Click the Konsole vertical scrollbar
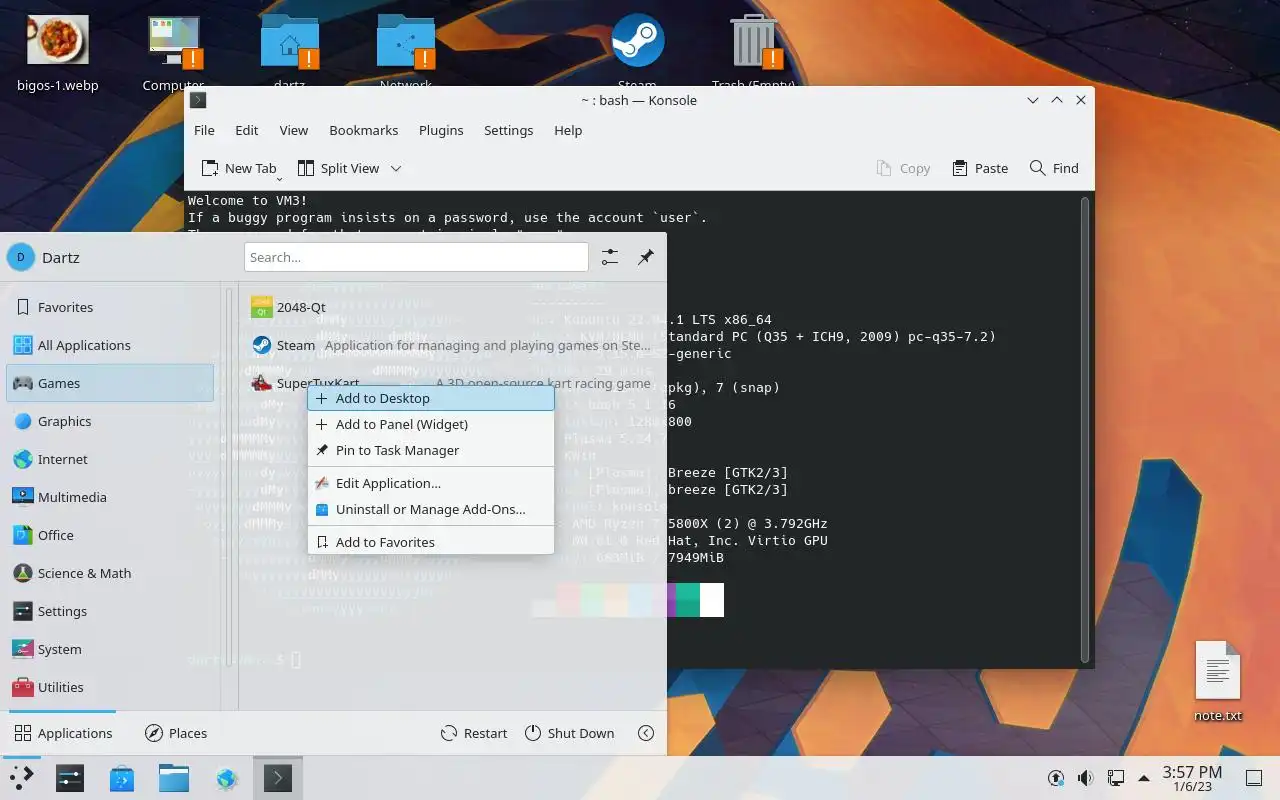 [1084, 430]
